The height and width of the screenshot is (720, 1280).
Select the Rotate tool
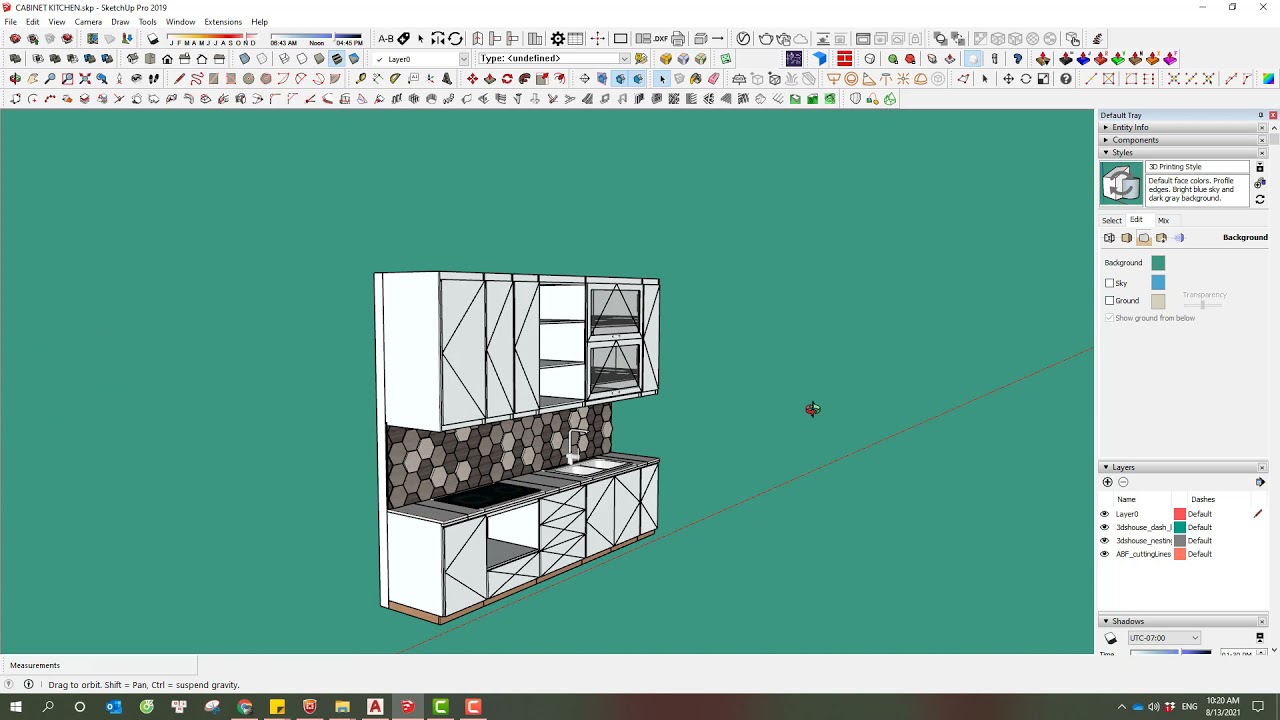click(x=507, y=78)
